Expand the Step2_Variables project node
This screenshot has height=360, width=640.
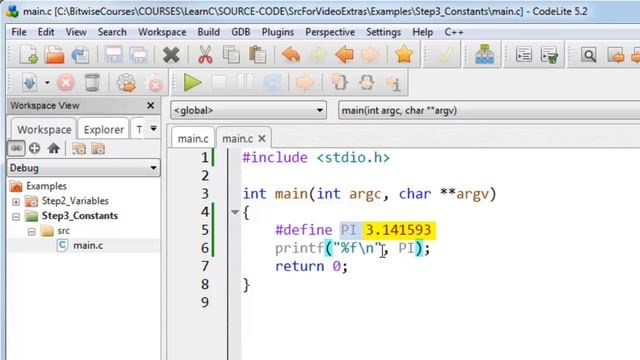(x=16, y=202)
